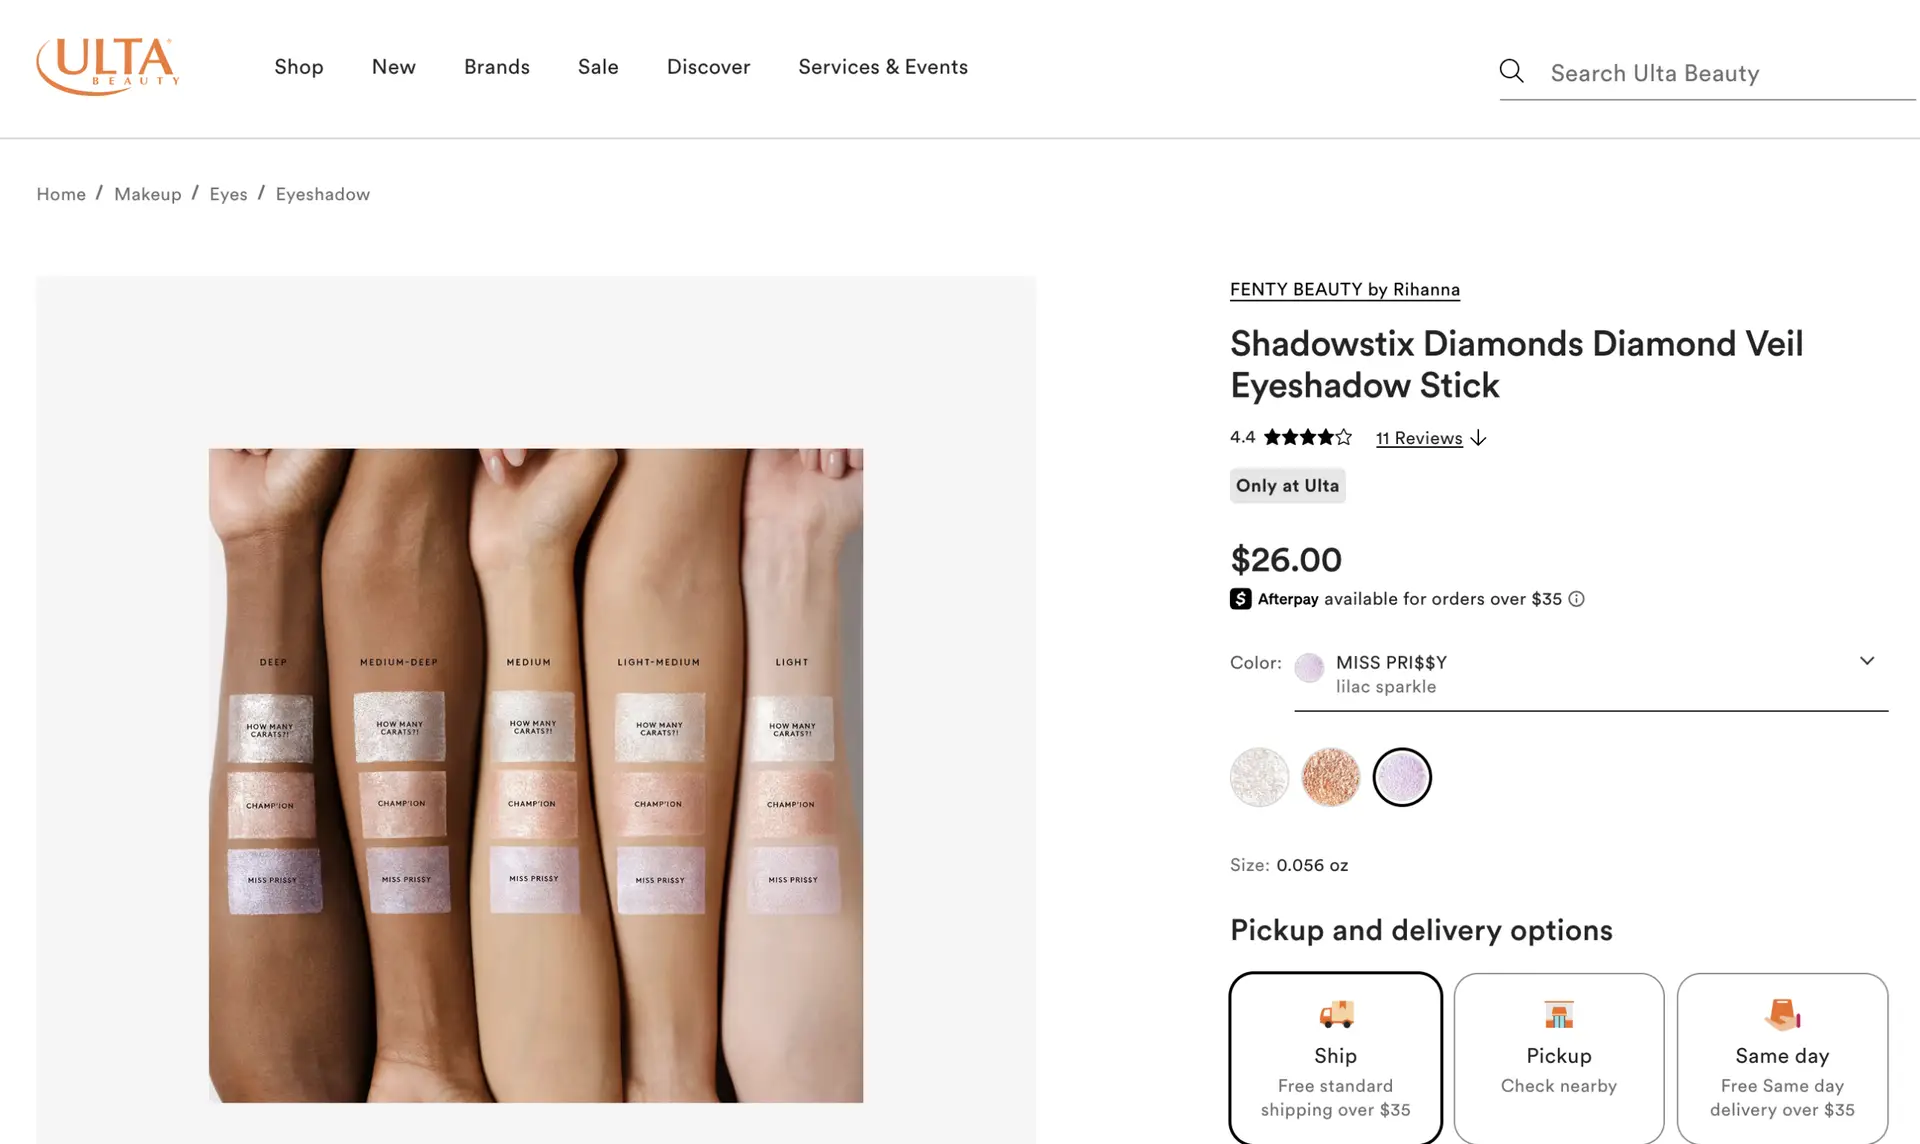Click the Ulta Beauty logo

tap(108, 66)
